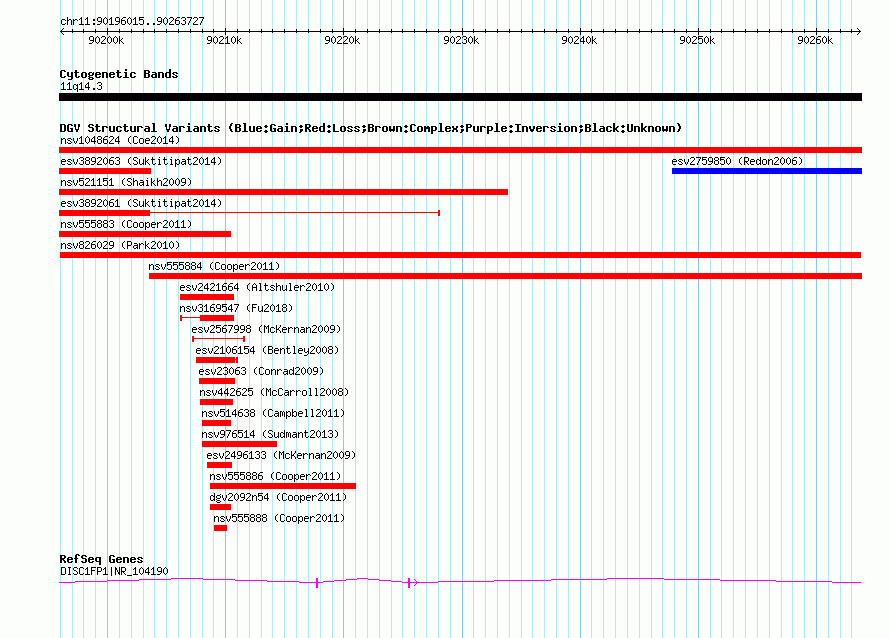Select nsv976514 (Sudmant2013) variant label
This screenshot has width=890, height=638.
[x=270, y=434]
